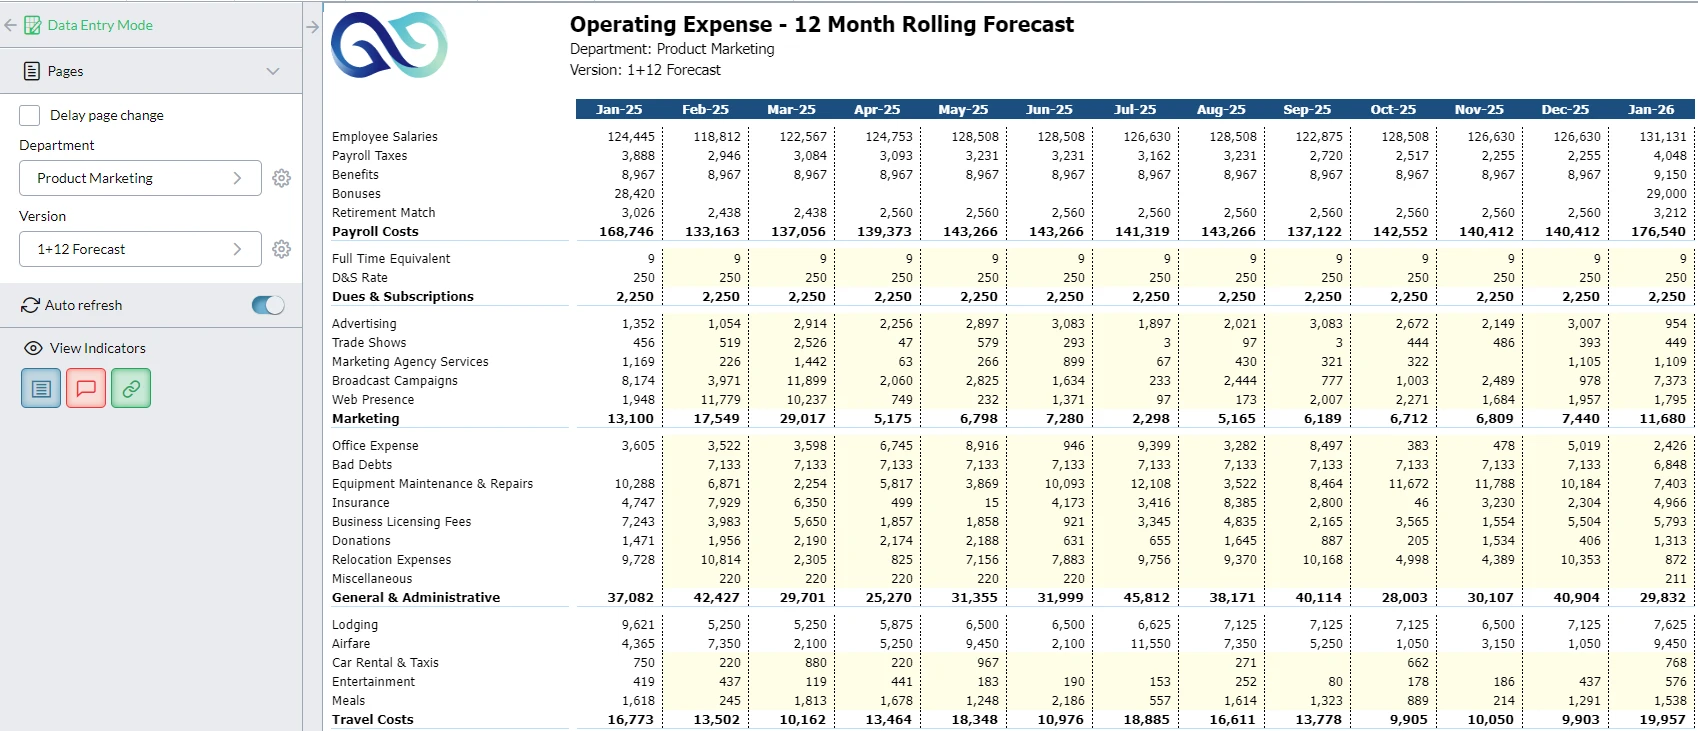This screenshot has height=731, width=1698.
Task: Click the Department: Product Marketing subtitle
Action: [x=672, y=48]
